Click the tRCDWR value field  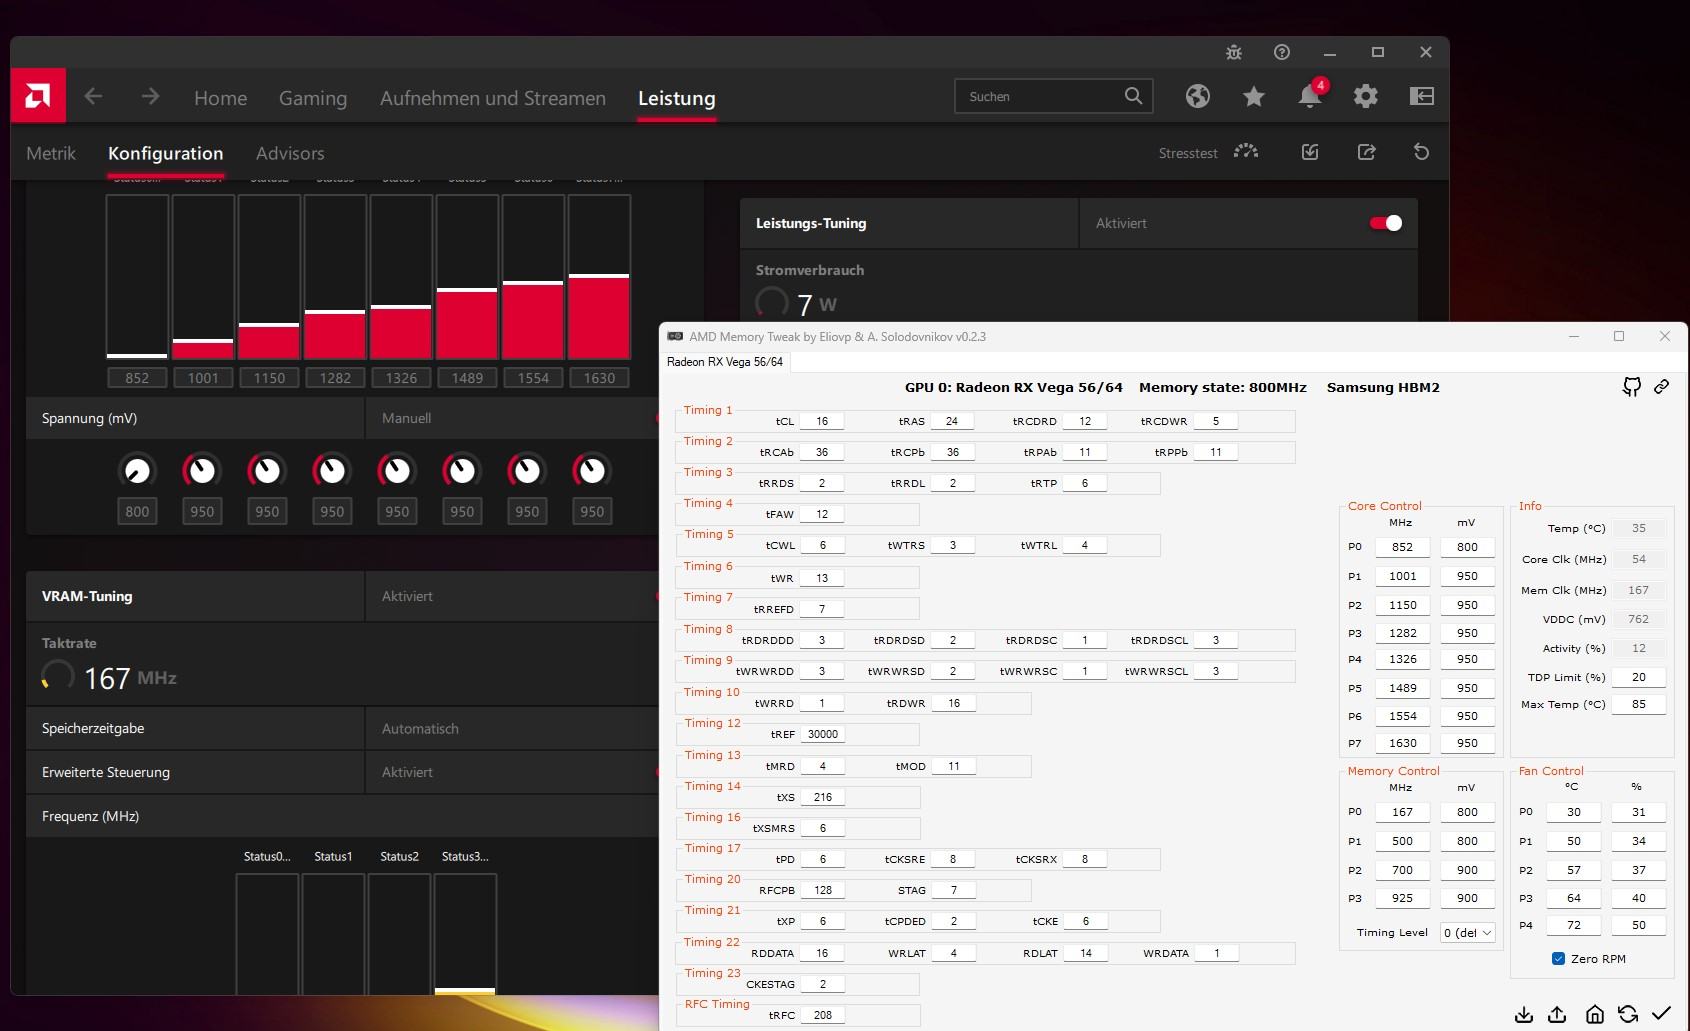click(1216, 421)
